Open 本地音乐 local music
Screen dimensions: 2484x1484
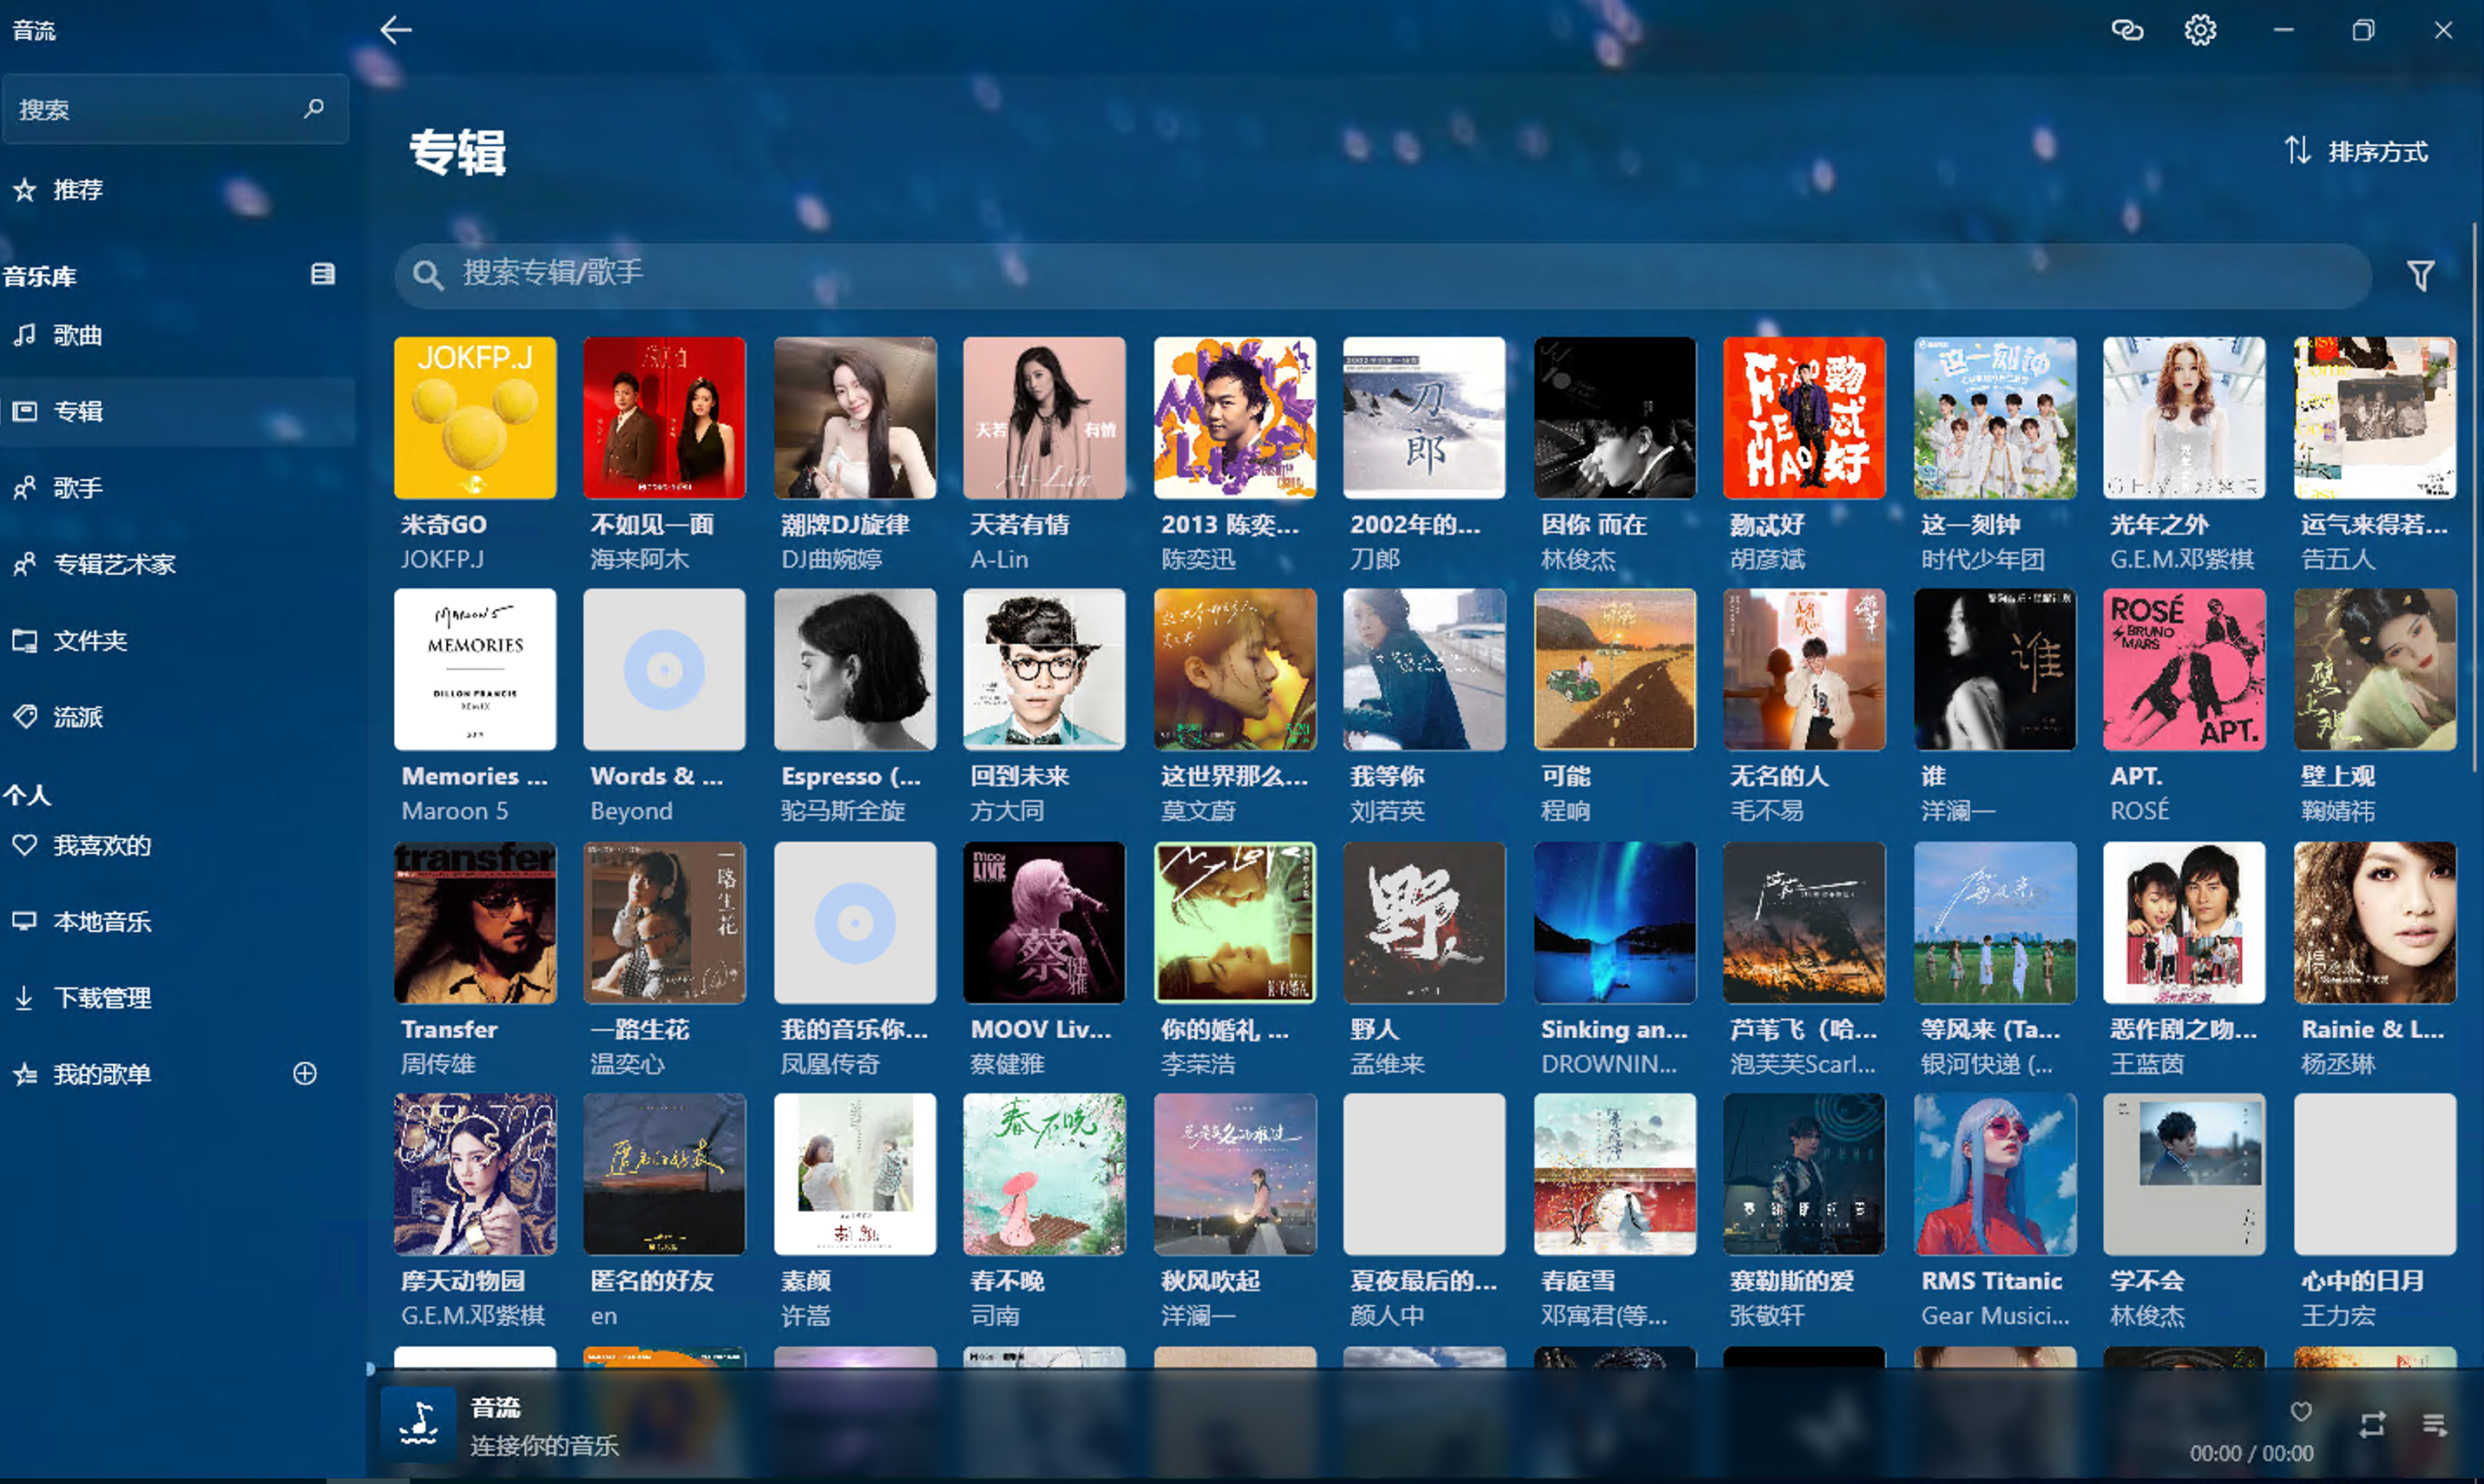(x=177, y=921)
